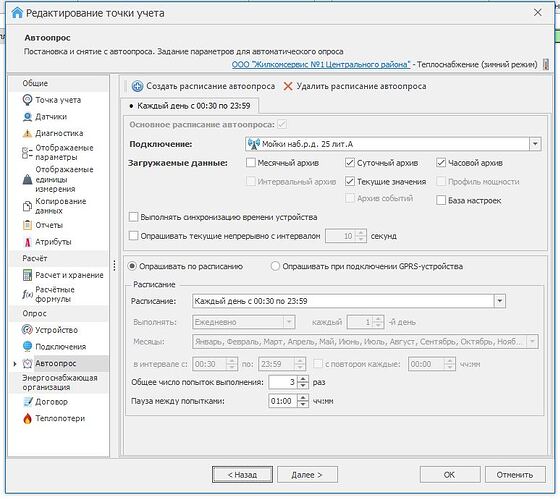Click the Договор document icon
The width and height of the screenshot is (560, 500).
tap(28, 402)
